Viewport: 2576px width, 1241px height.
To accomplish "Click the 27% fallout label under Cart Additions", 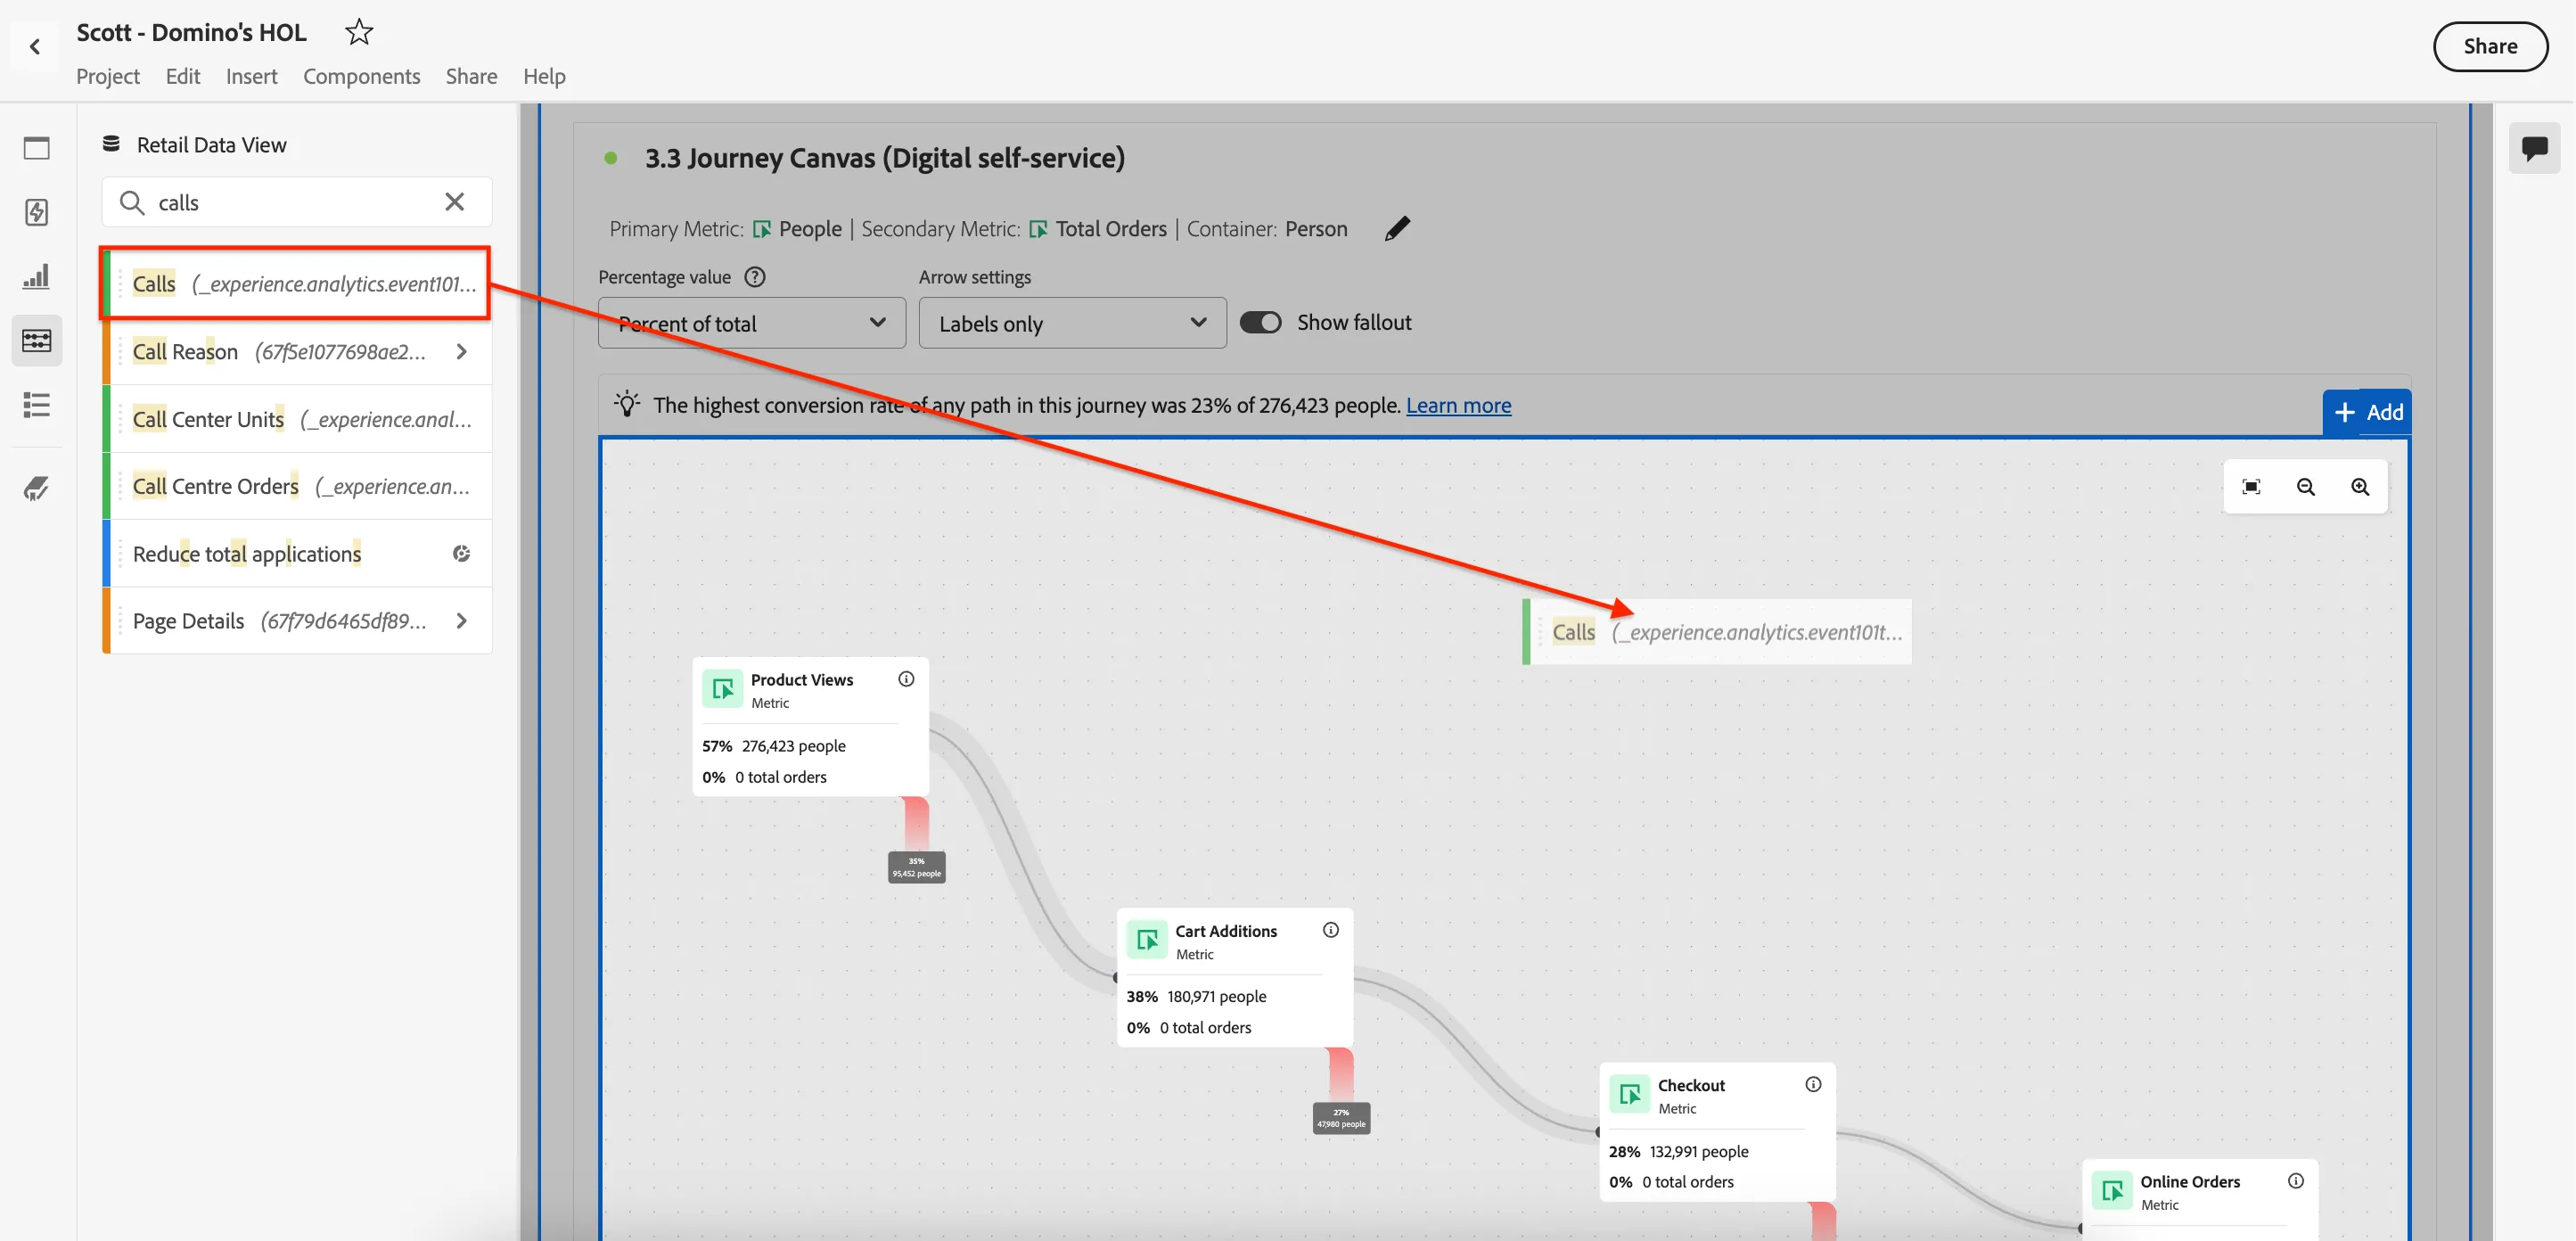I will coord(1341,1118).
